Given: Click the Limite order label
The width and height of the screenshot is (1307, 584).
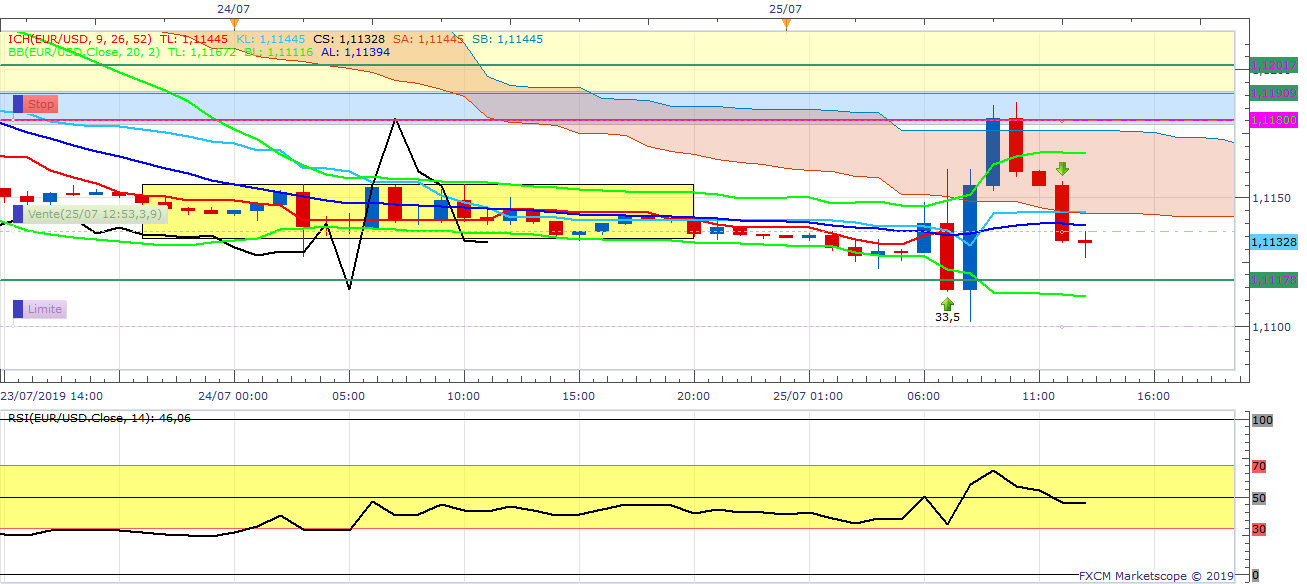Looking at the screenshot, I should [45, 309].
